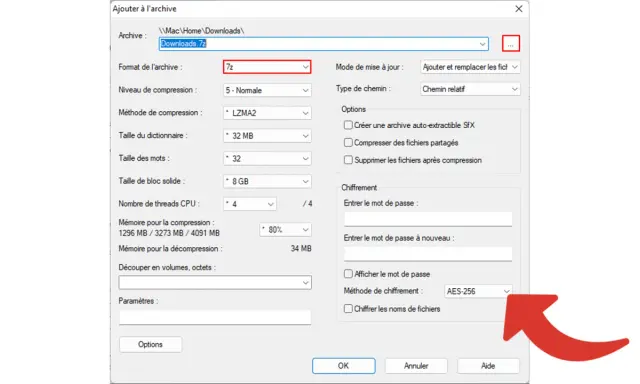Image resolution: width=640 pixels, height=384 pixels.
Task: Expand the Taille des mots dropdown
Action: [267, 158]
